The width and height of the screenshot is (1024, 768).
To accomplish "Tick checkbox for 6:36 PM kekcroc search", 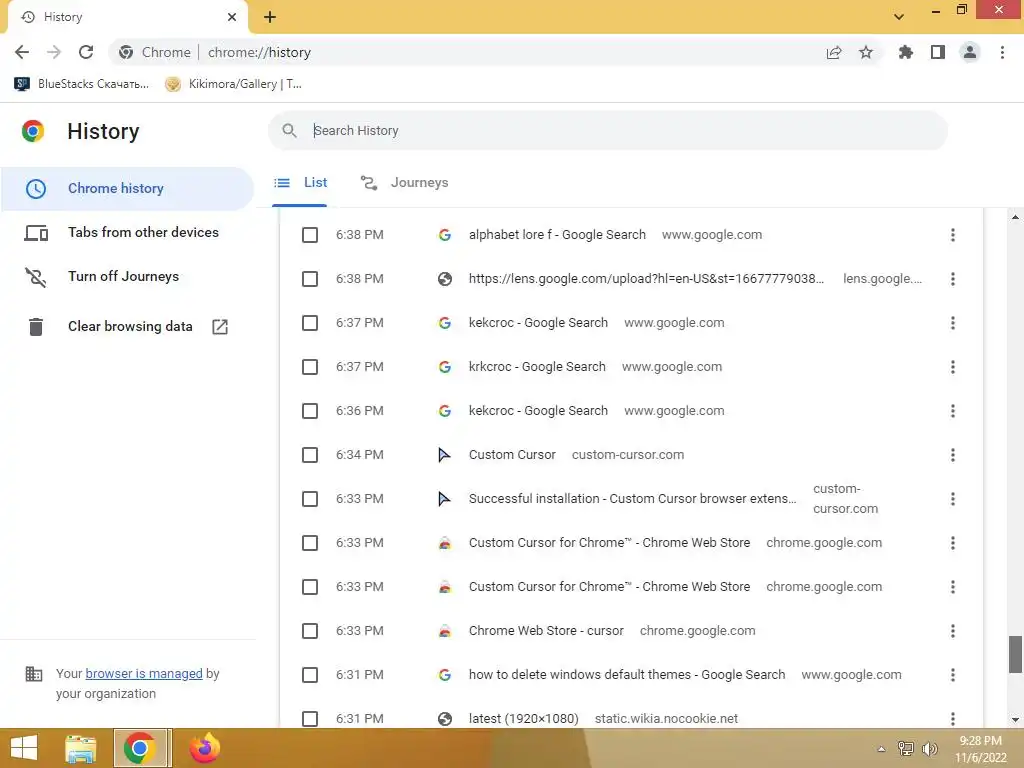I will [x=310, y=411].
